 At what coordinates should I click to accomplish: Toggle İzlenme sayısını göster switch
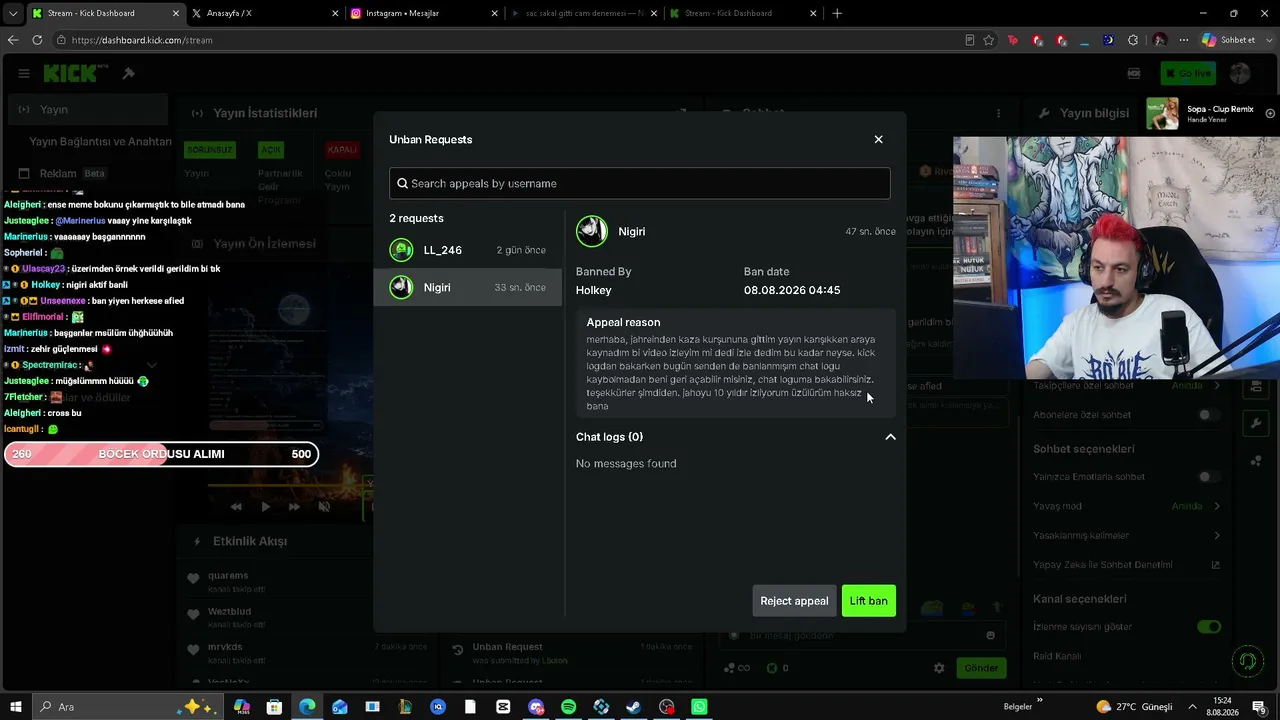1209,627
